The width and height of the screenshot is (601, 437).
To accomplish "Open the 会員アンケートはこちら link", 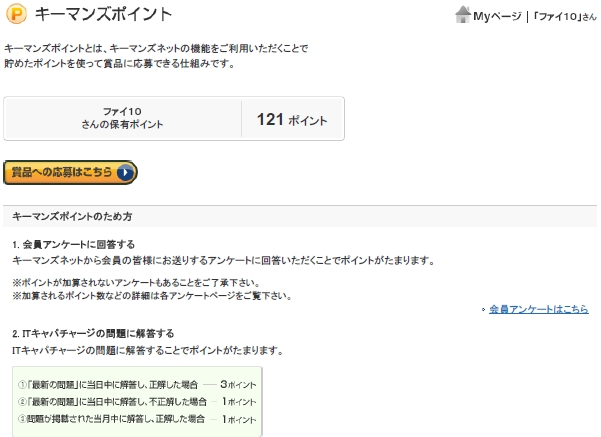I will pyautogui.click(x=538, y=310).
